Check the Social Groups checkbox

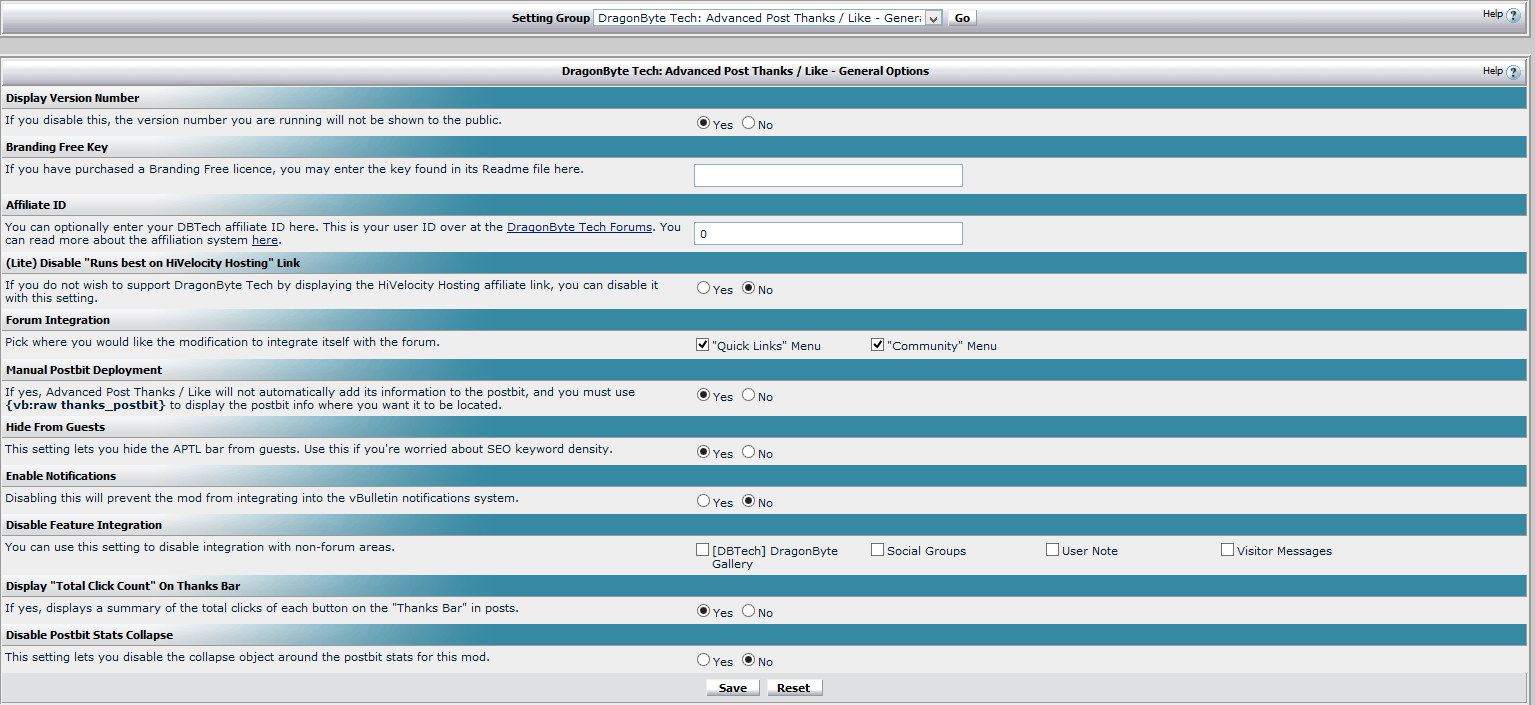coord(878,550)
